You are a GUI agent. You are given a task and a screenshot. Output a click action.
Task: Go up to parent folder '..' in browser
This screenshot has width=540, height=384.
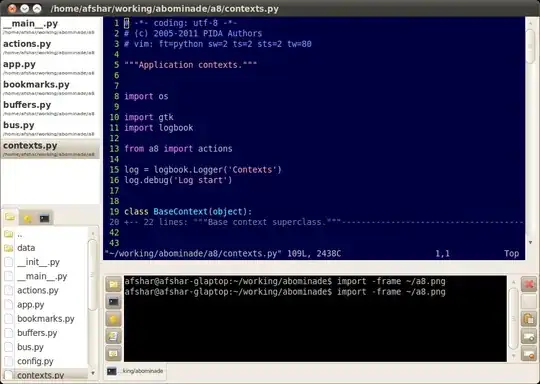click(45, 235)
